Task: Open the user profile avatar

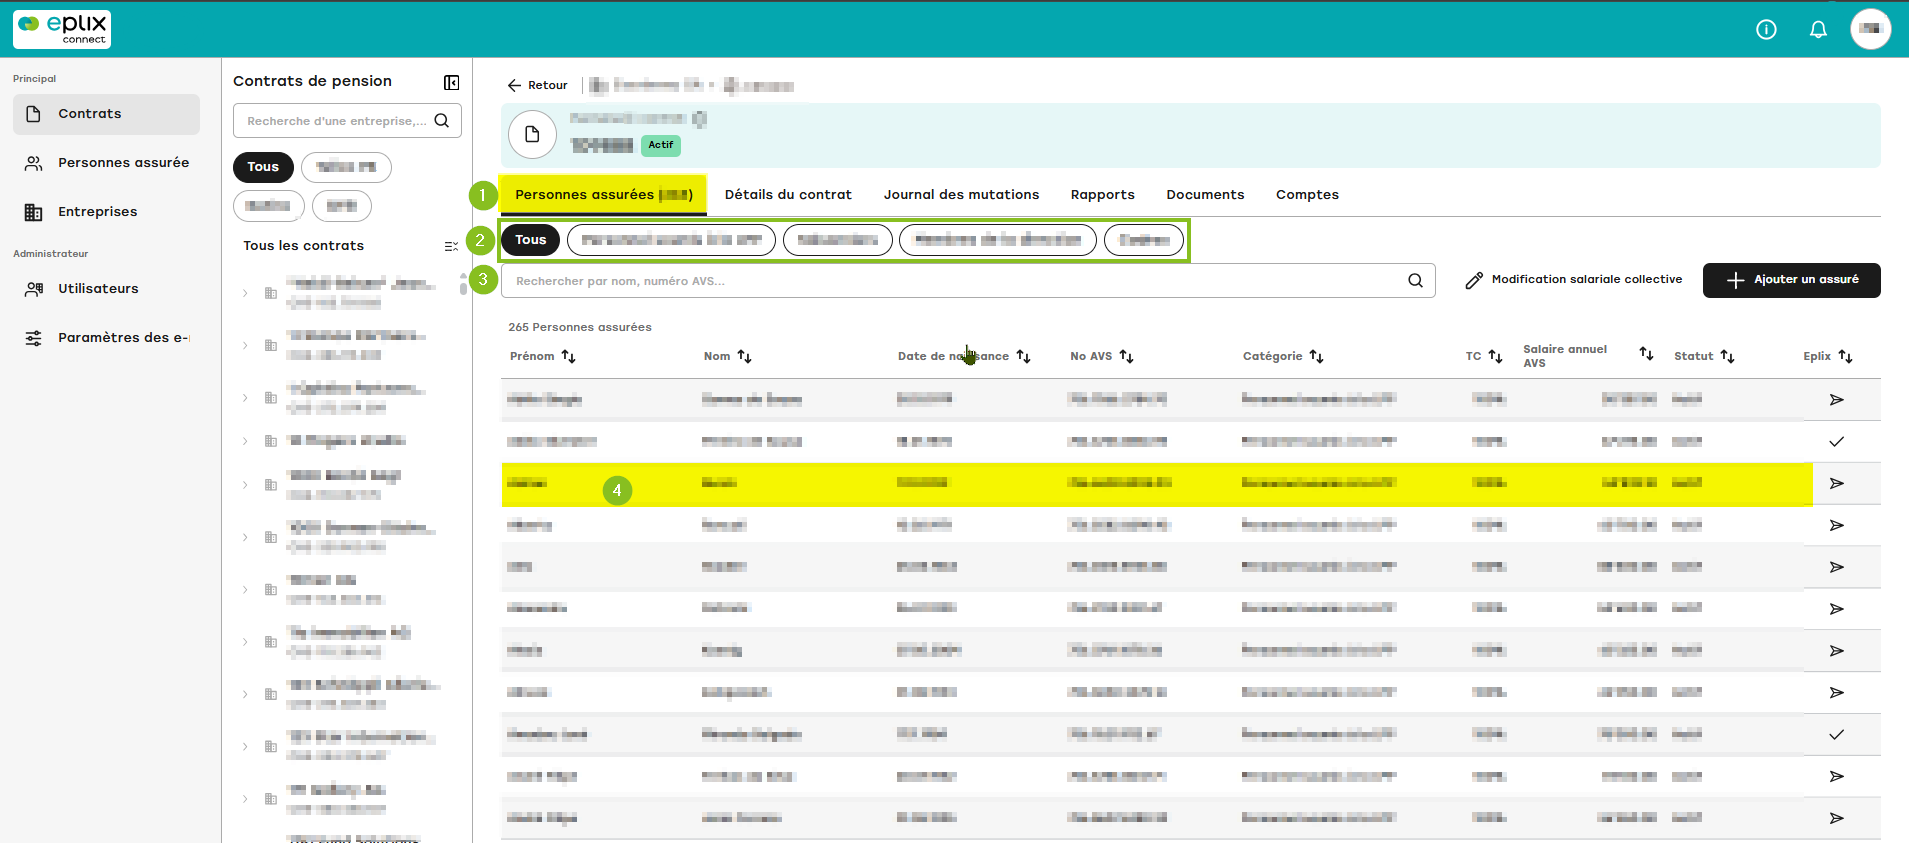Action: coord(1870,29)
